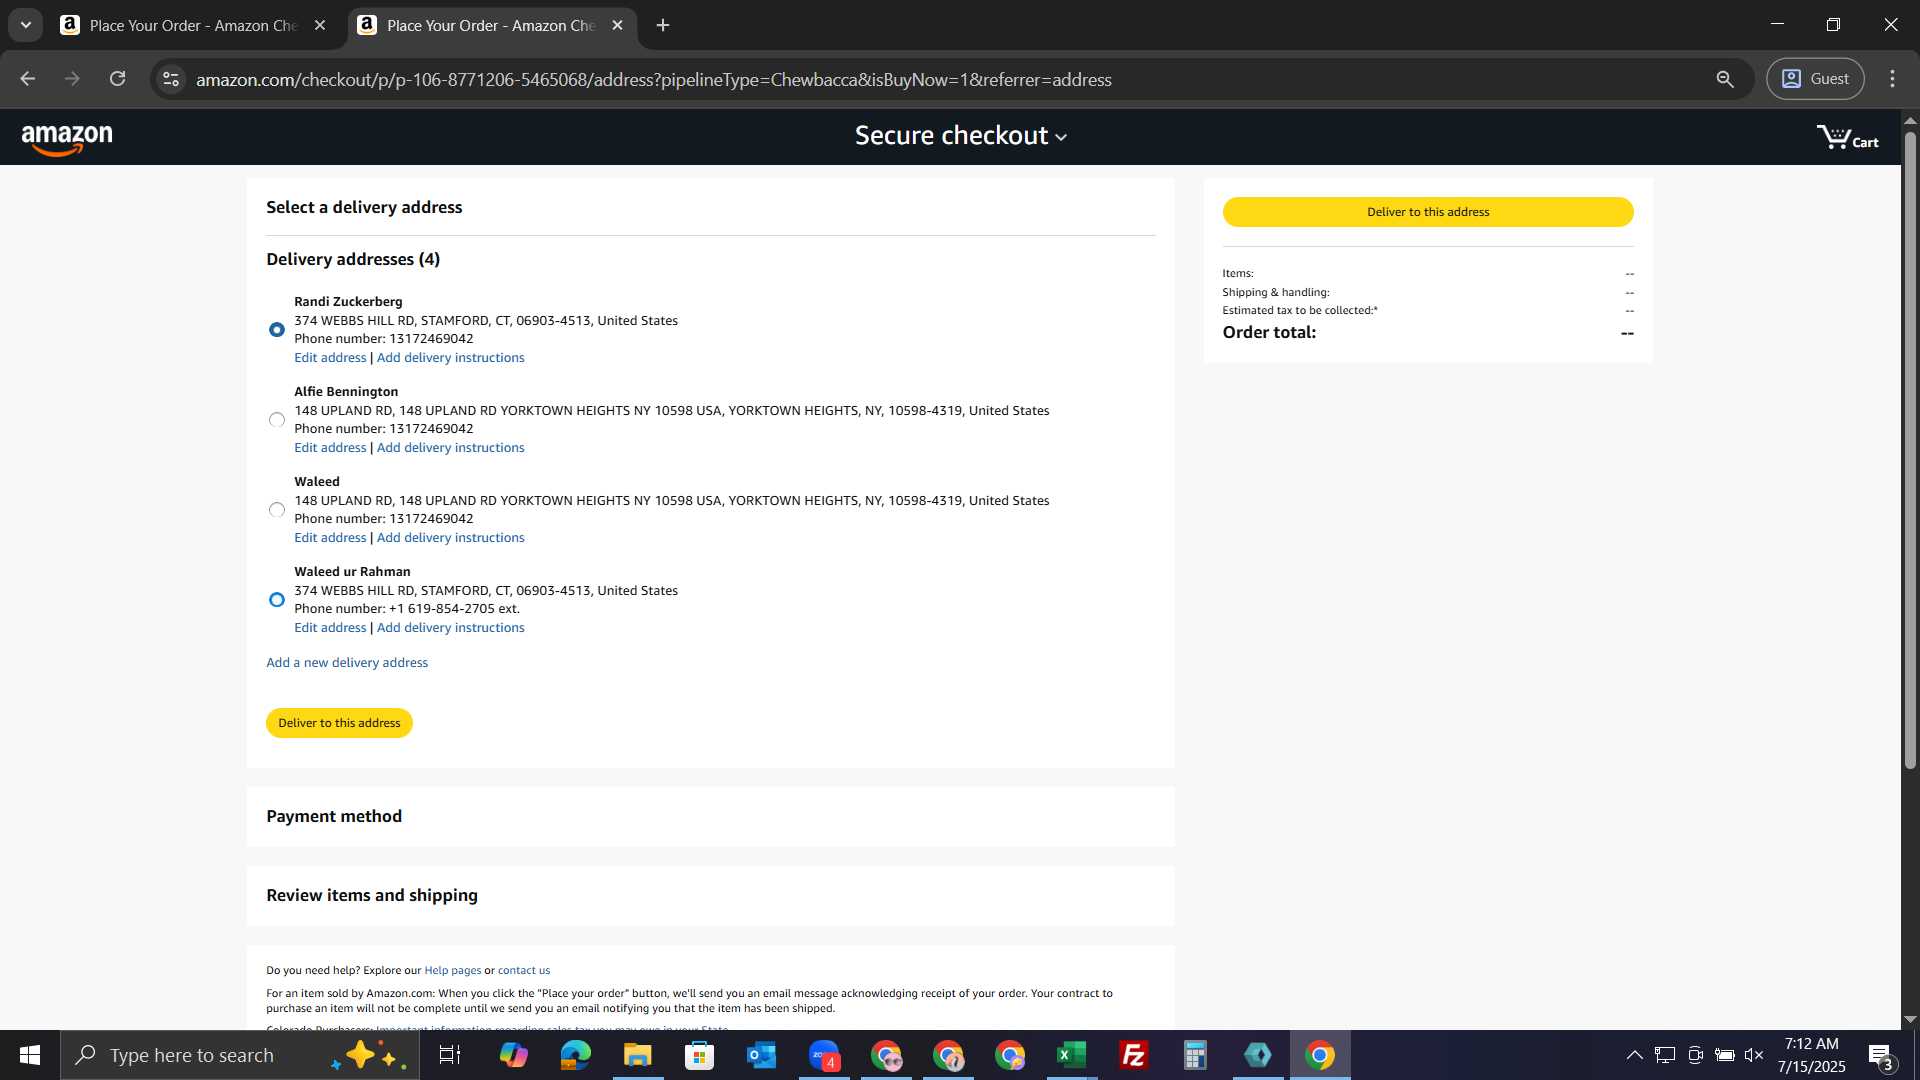The image size is (1920, 1080).
Task: Show hidden system tray icons
Action: [1634, 1055]
